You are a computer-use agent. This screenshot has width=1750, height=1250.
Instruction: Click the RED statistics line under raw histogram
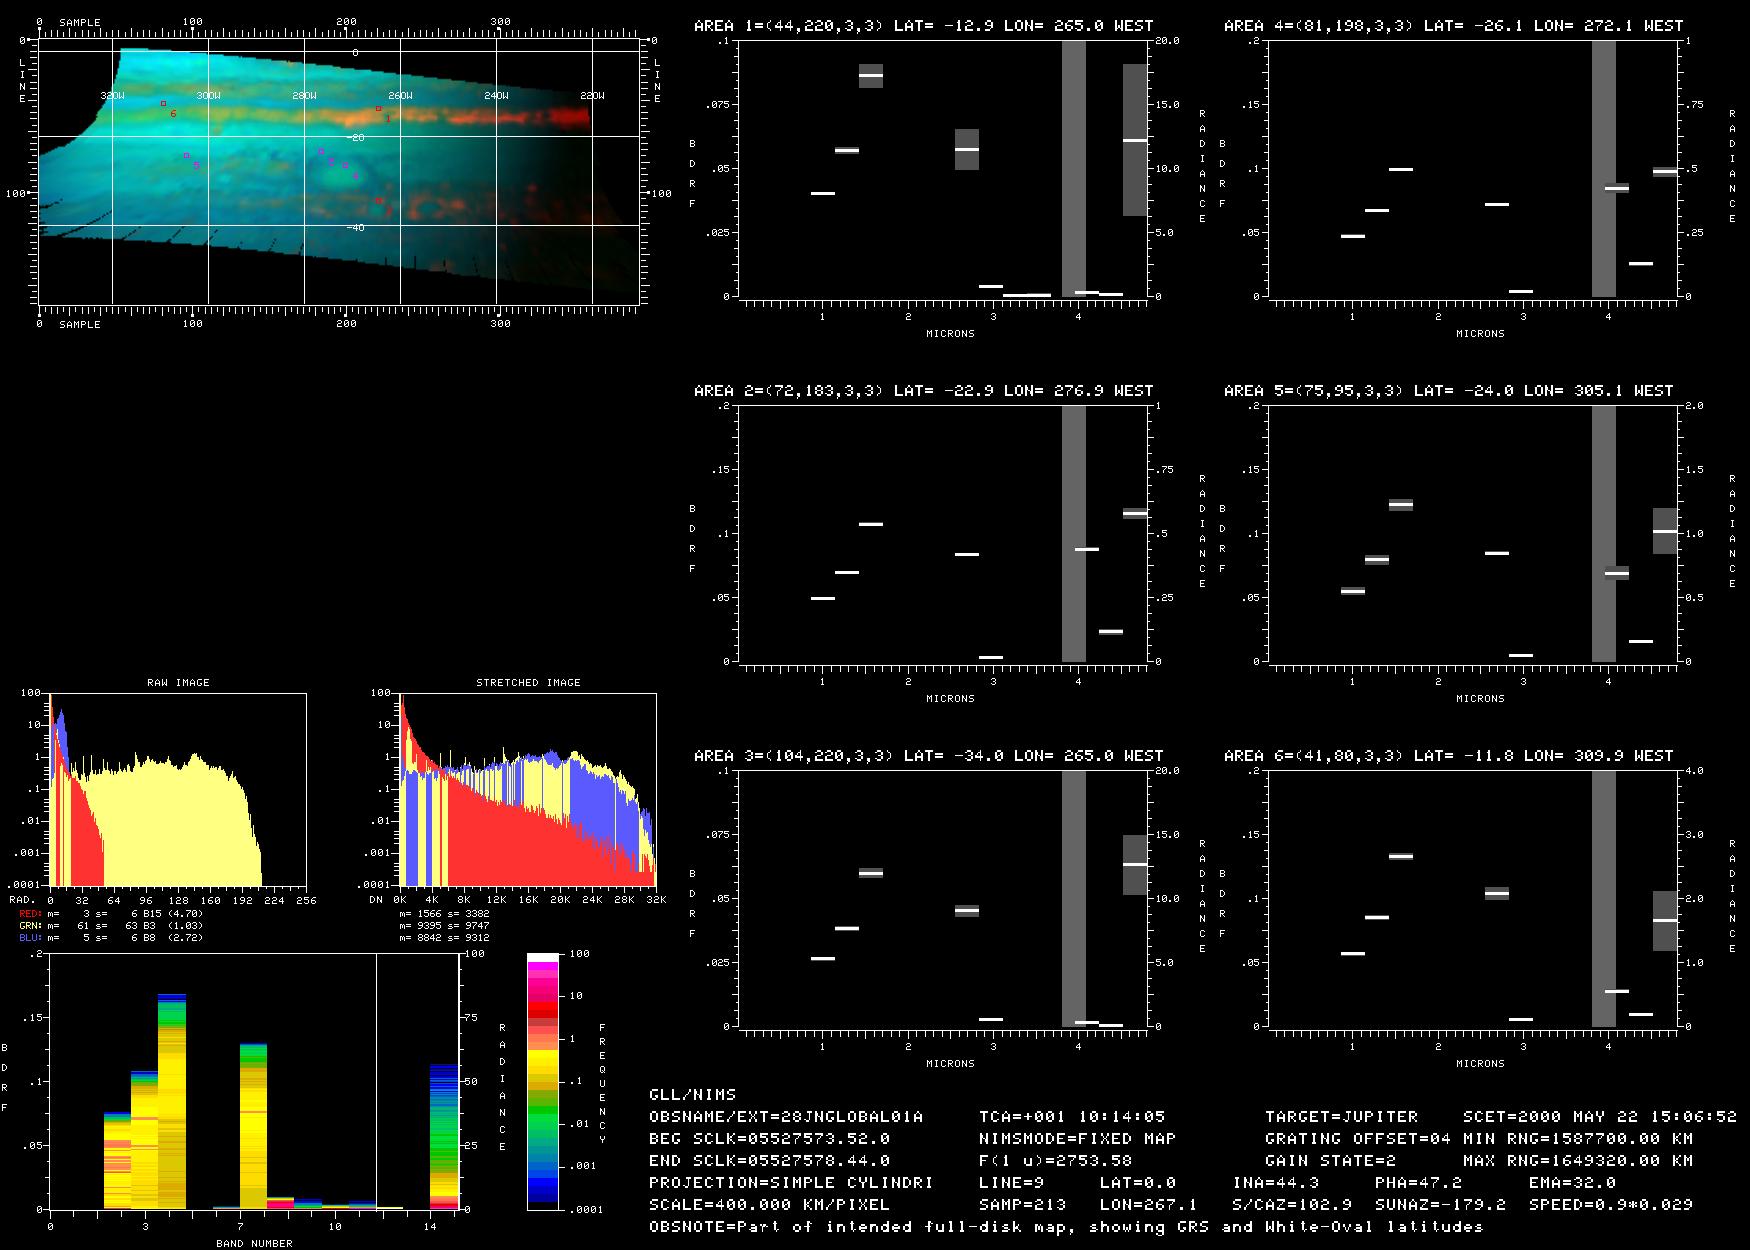coord(111,913)
